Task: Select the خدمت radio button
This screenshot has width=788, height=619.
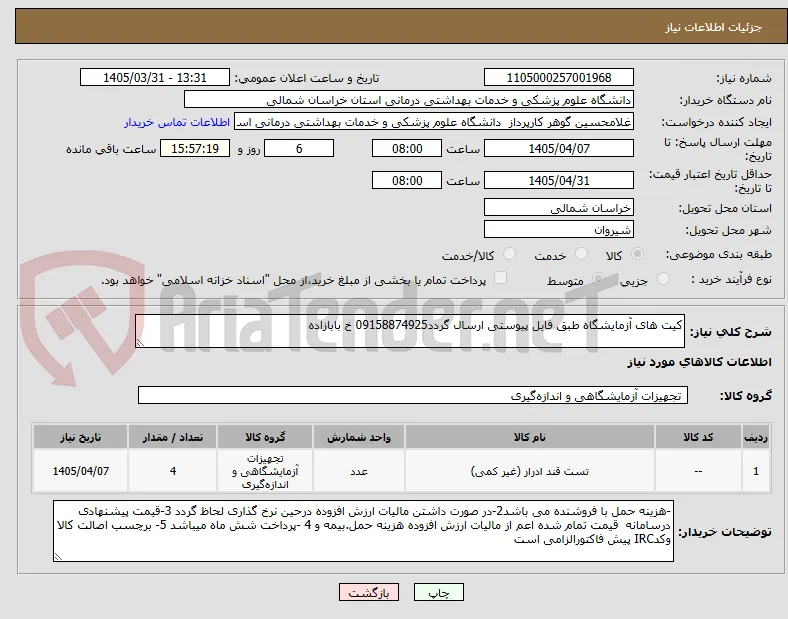Action: coord(581,254)
